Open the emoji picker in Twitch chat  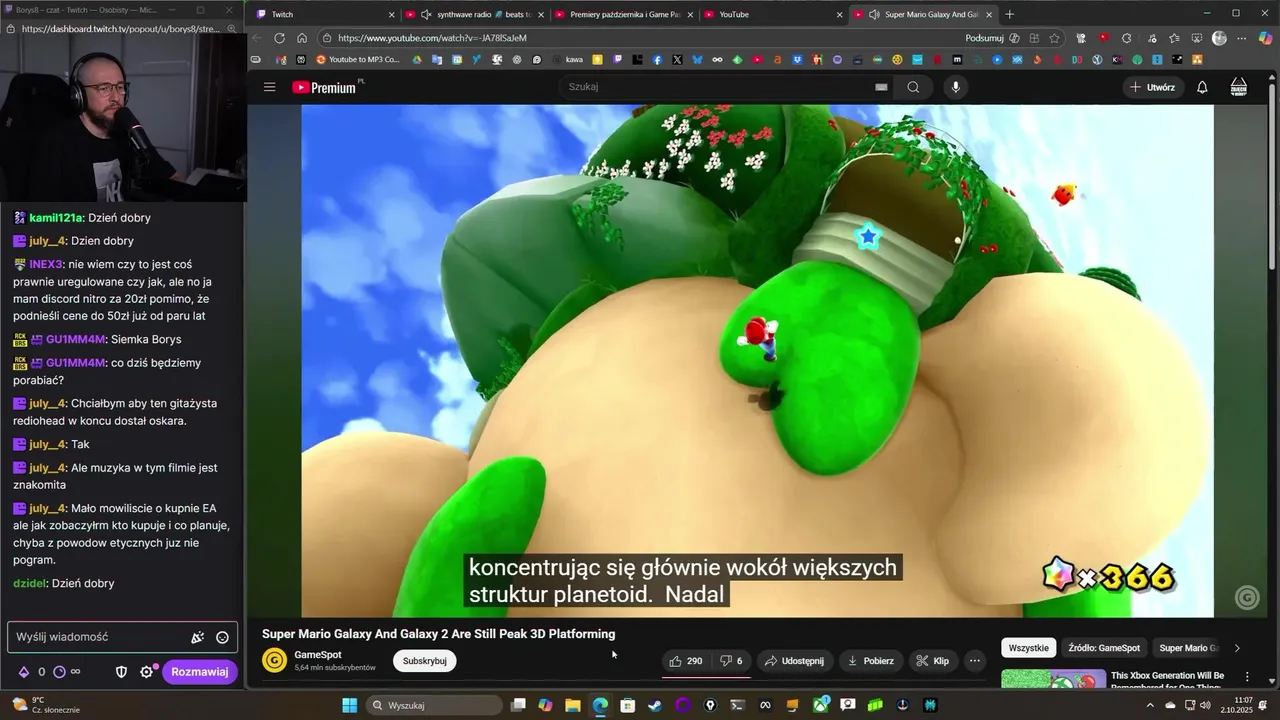click(x=222, y=637)
